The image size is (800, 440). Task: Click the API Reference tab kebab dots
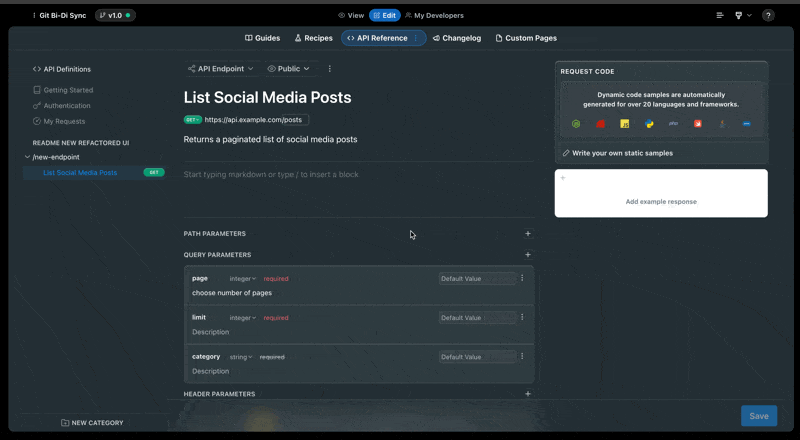(416, 38)
